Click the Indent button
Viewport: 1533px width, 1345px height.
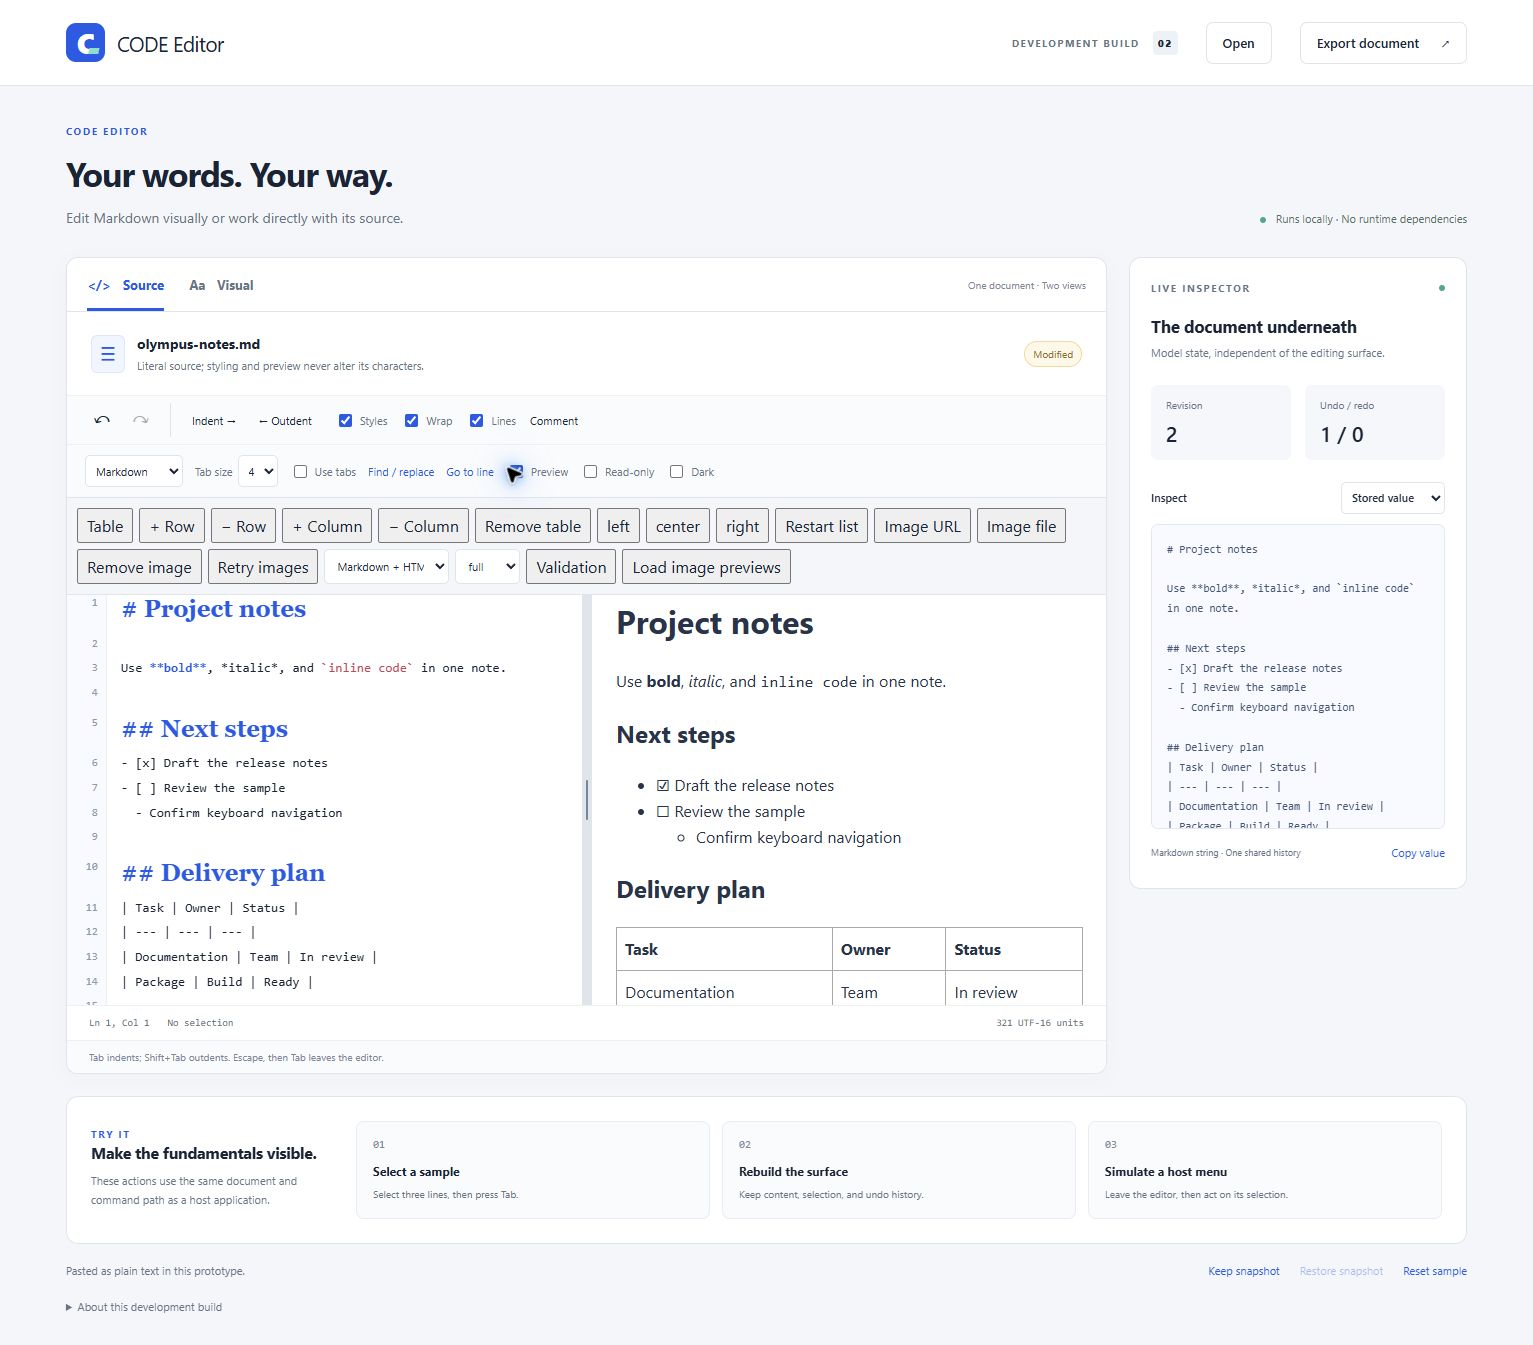(214, 421)
